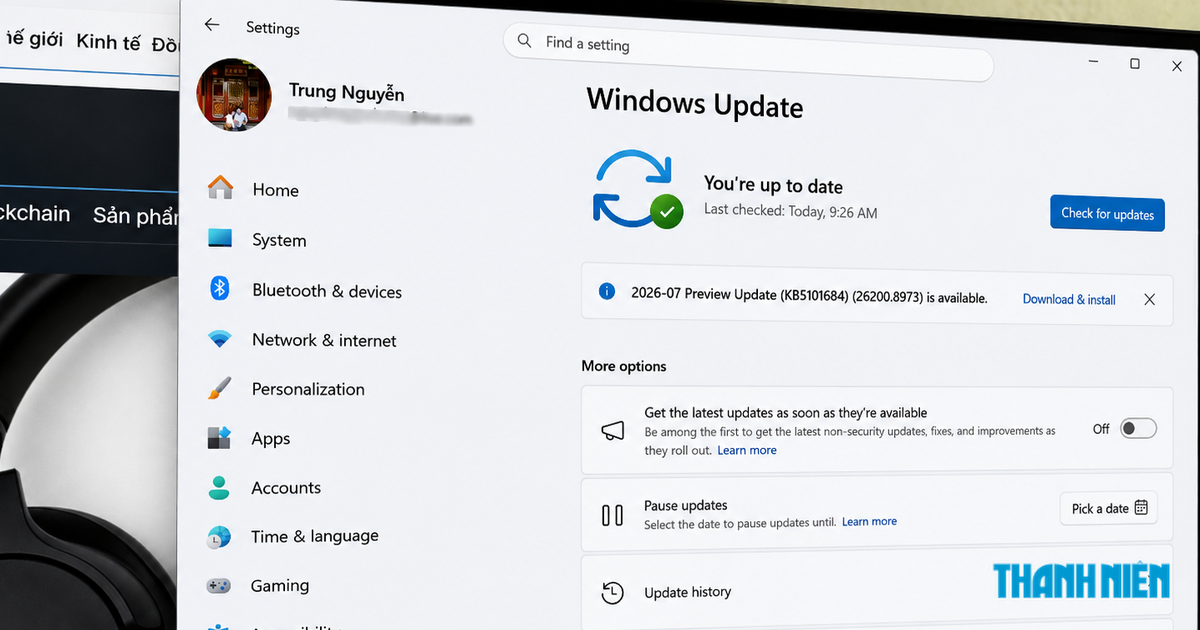
Task: Click the search magnifier icon
Action: coord(525,41)
